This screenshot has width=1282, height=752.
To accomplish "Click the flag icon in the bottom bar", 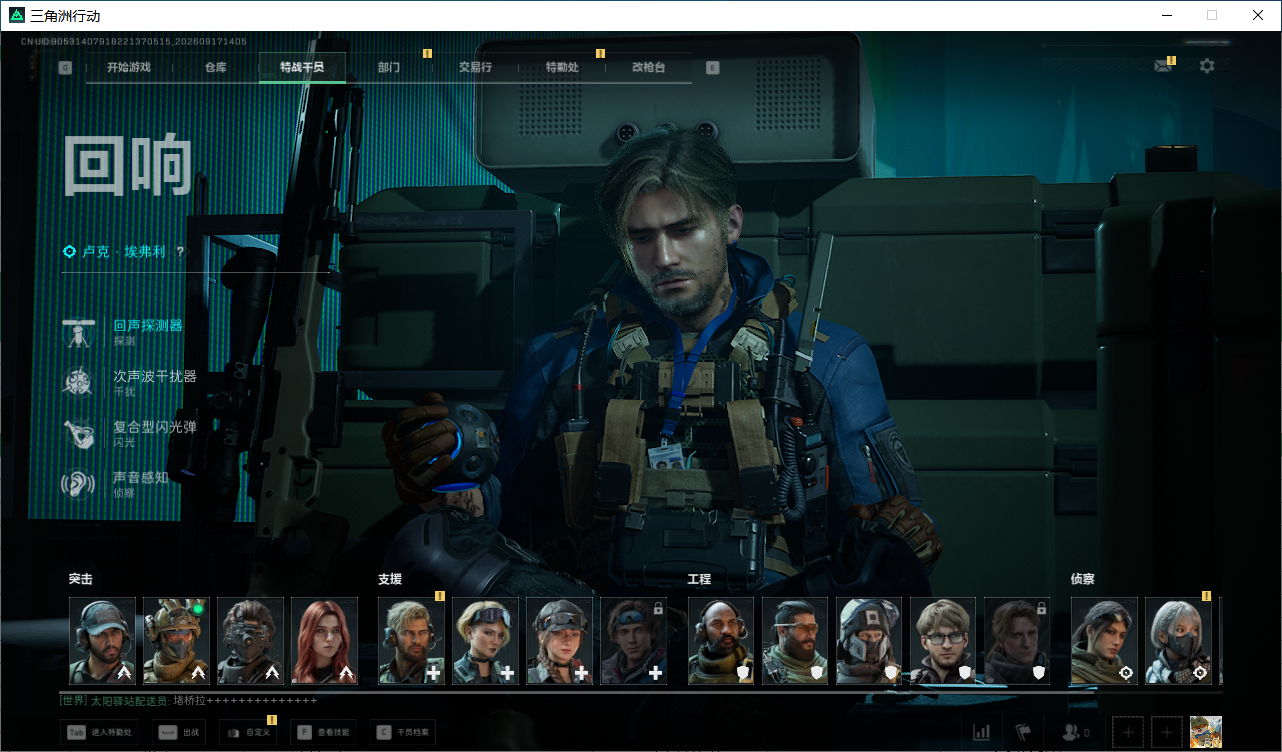I will pos(1023,733).
